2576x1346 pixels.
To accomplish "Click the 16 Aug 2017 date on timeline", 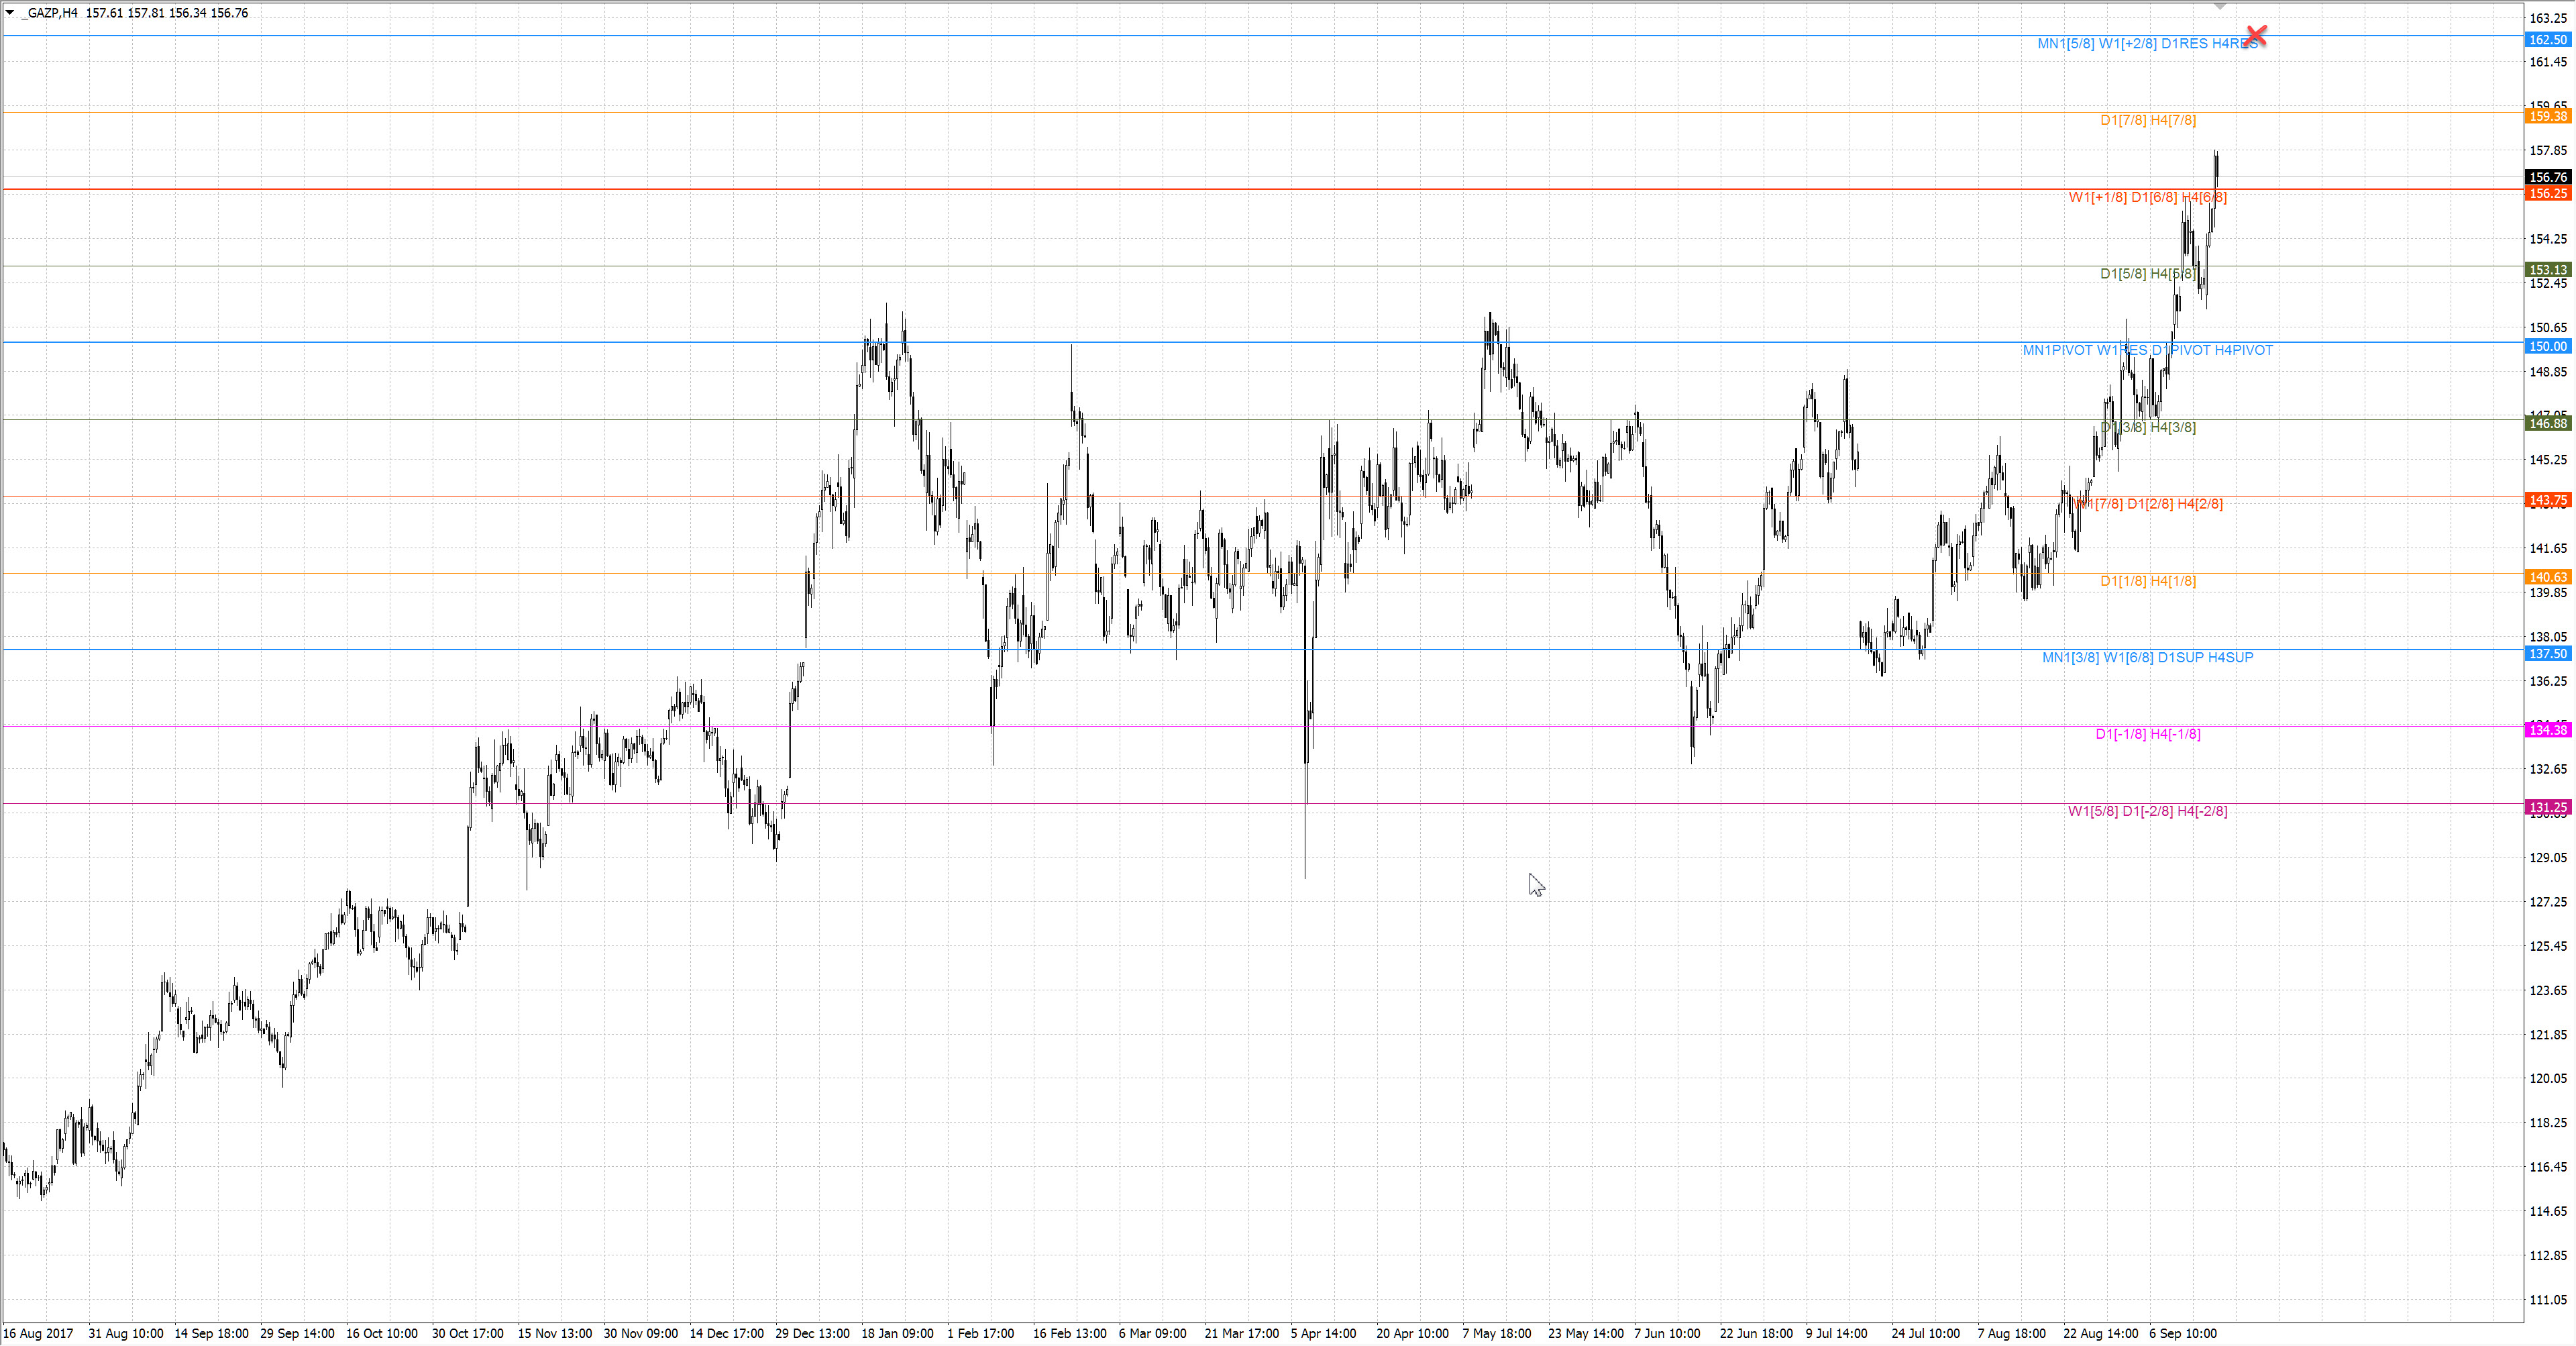I will 38,1333.
